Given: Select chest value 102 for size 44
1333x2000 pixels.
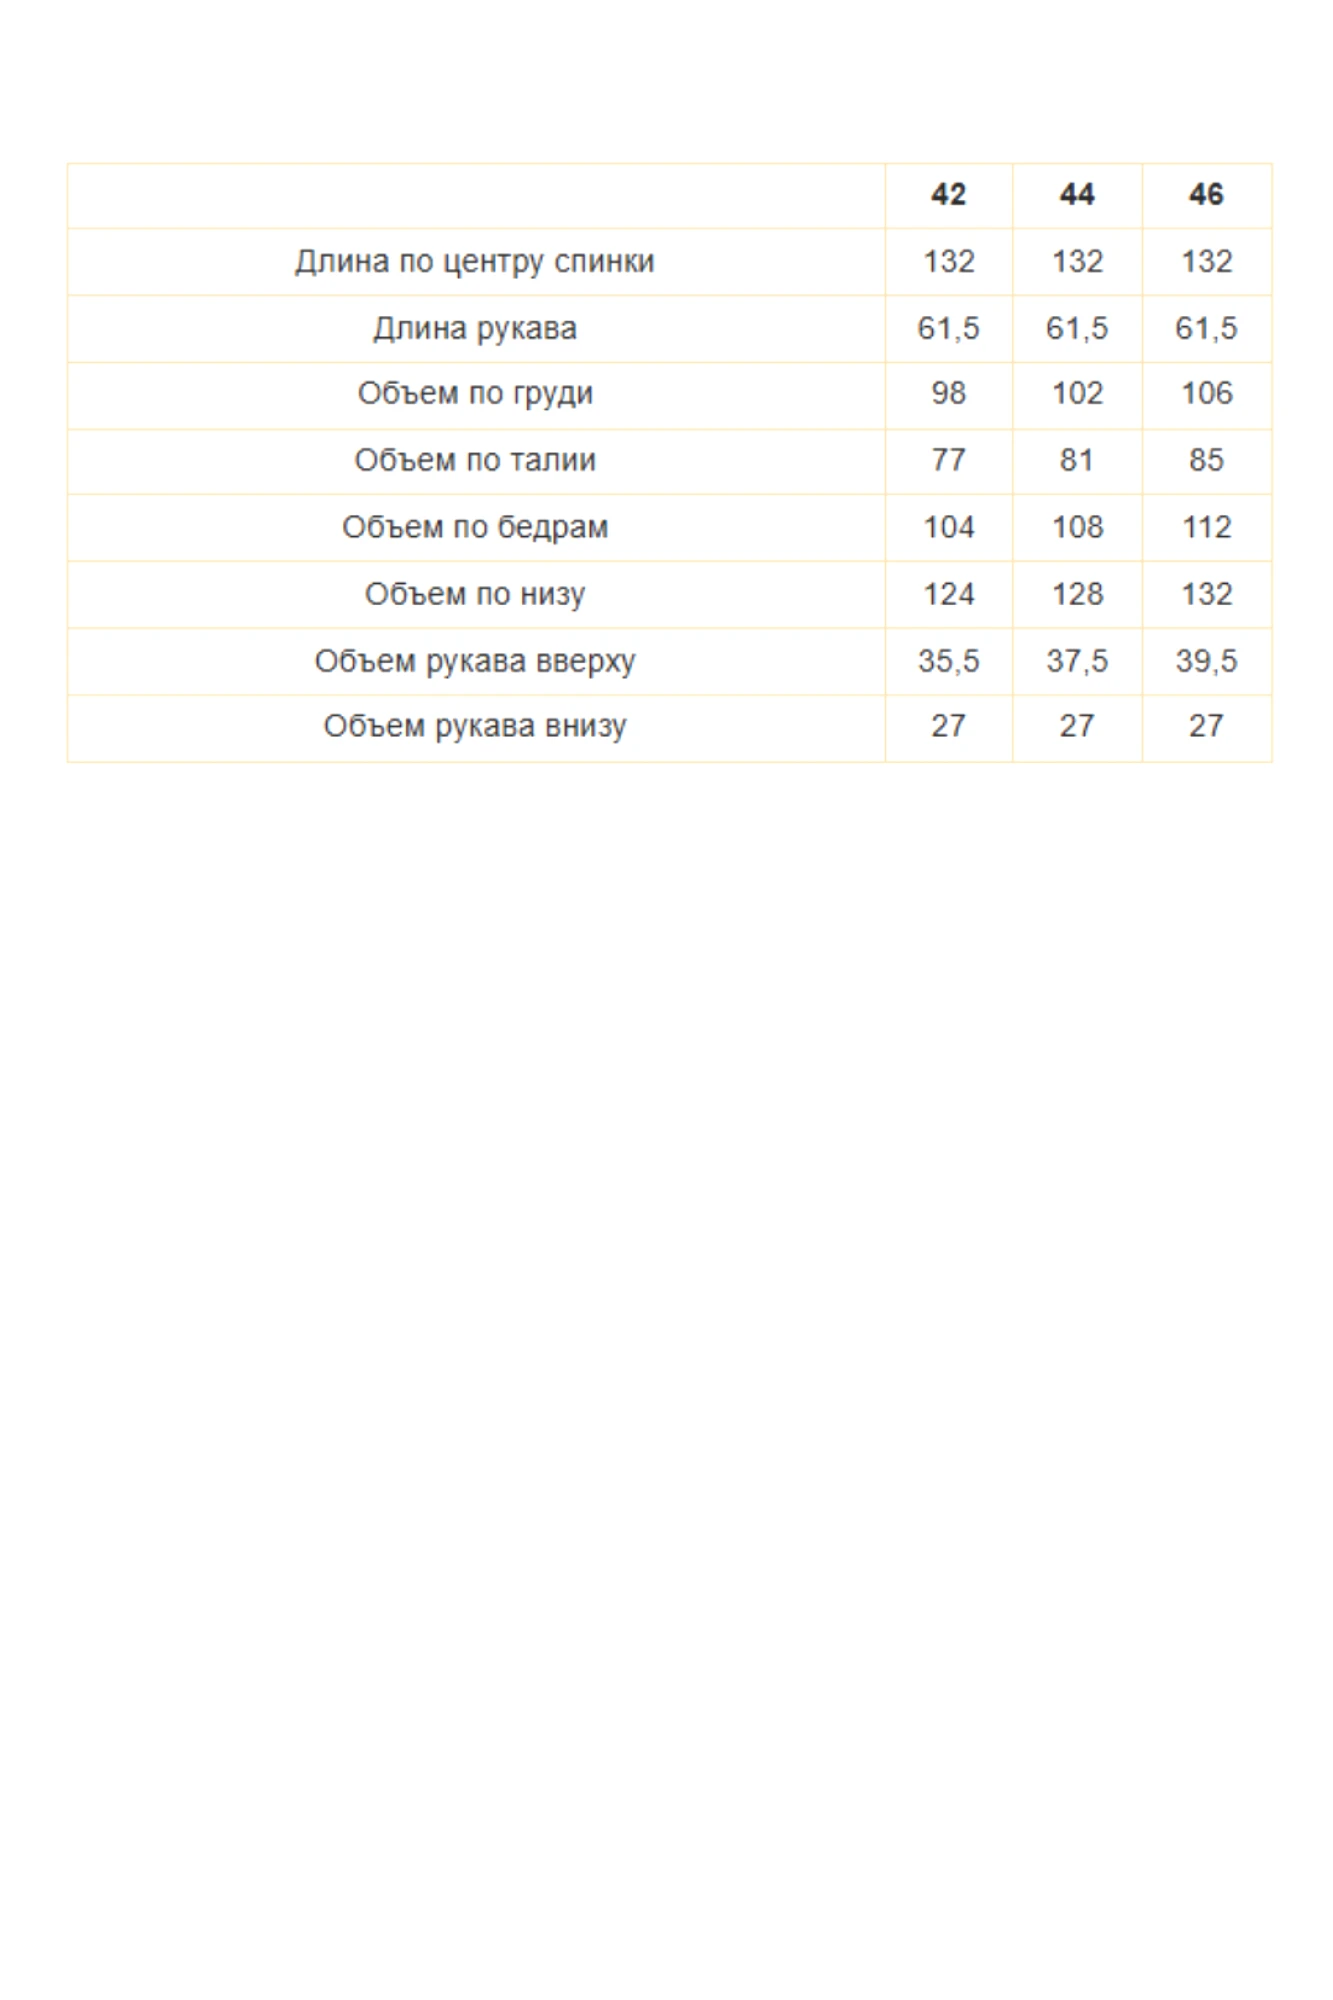Looking at the screenshot, I should point(1077,393).
